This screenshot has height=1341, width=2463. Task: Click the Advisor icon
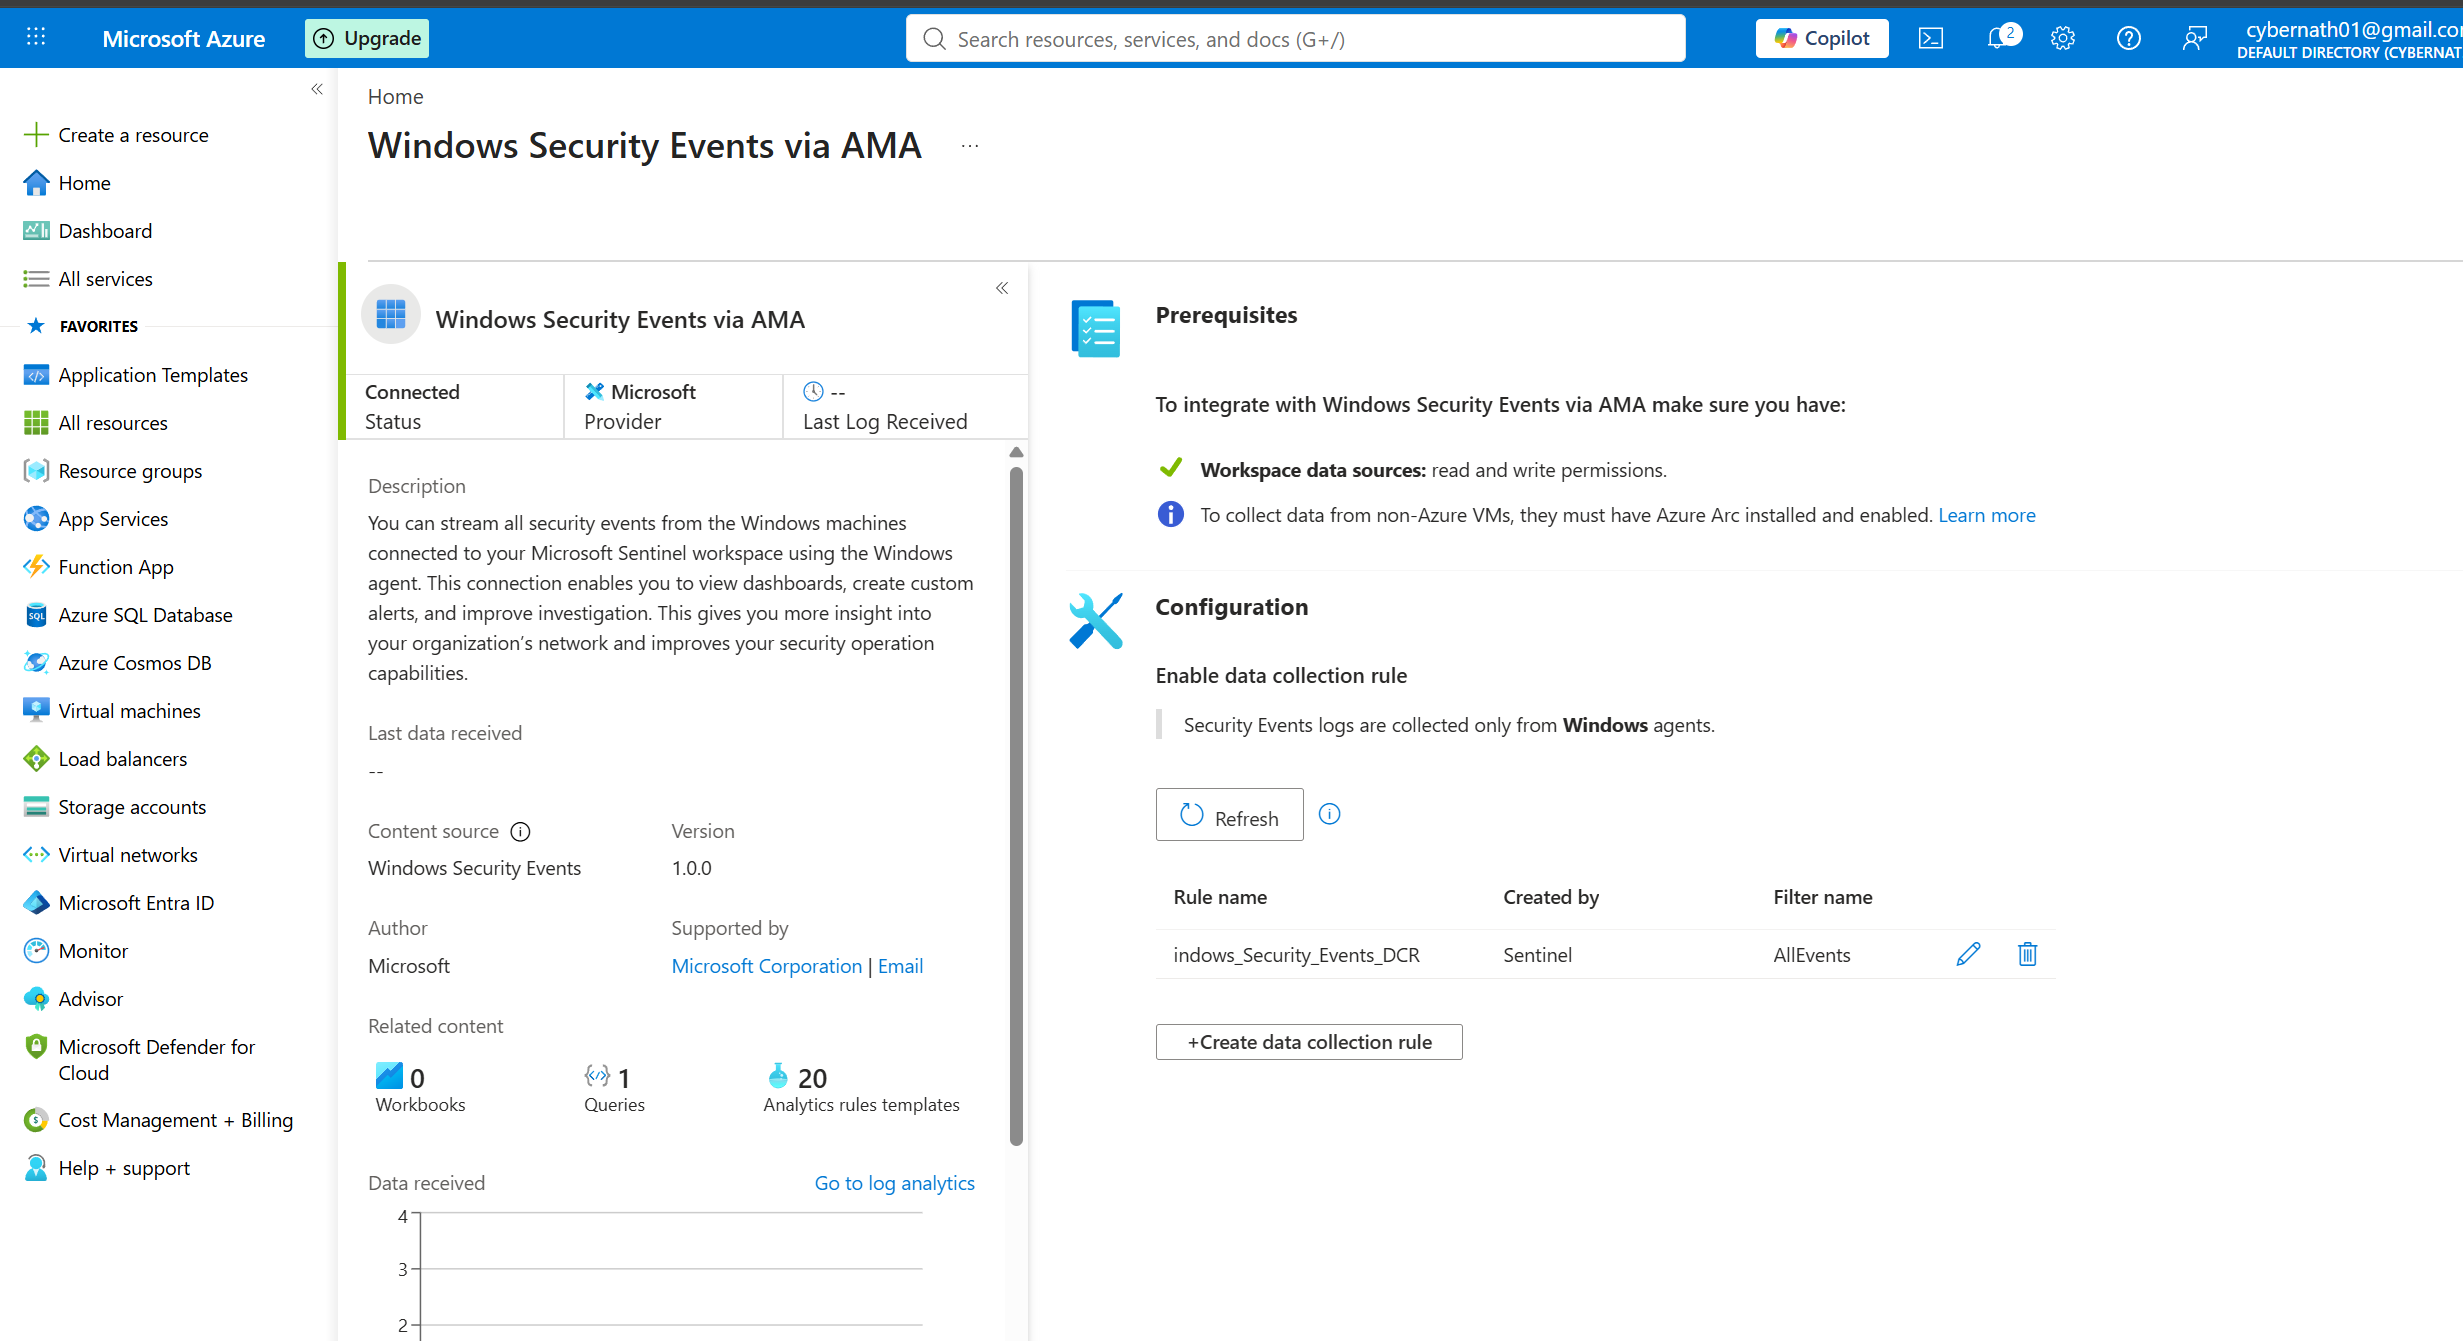tap(36, 998)
